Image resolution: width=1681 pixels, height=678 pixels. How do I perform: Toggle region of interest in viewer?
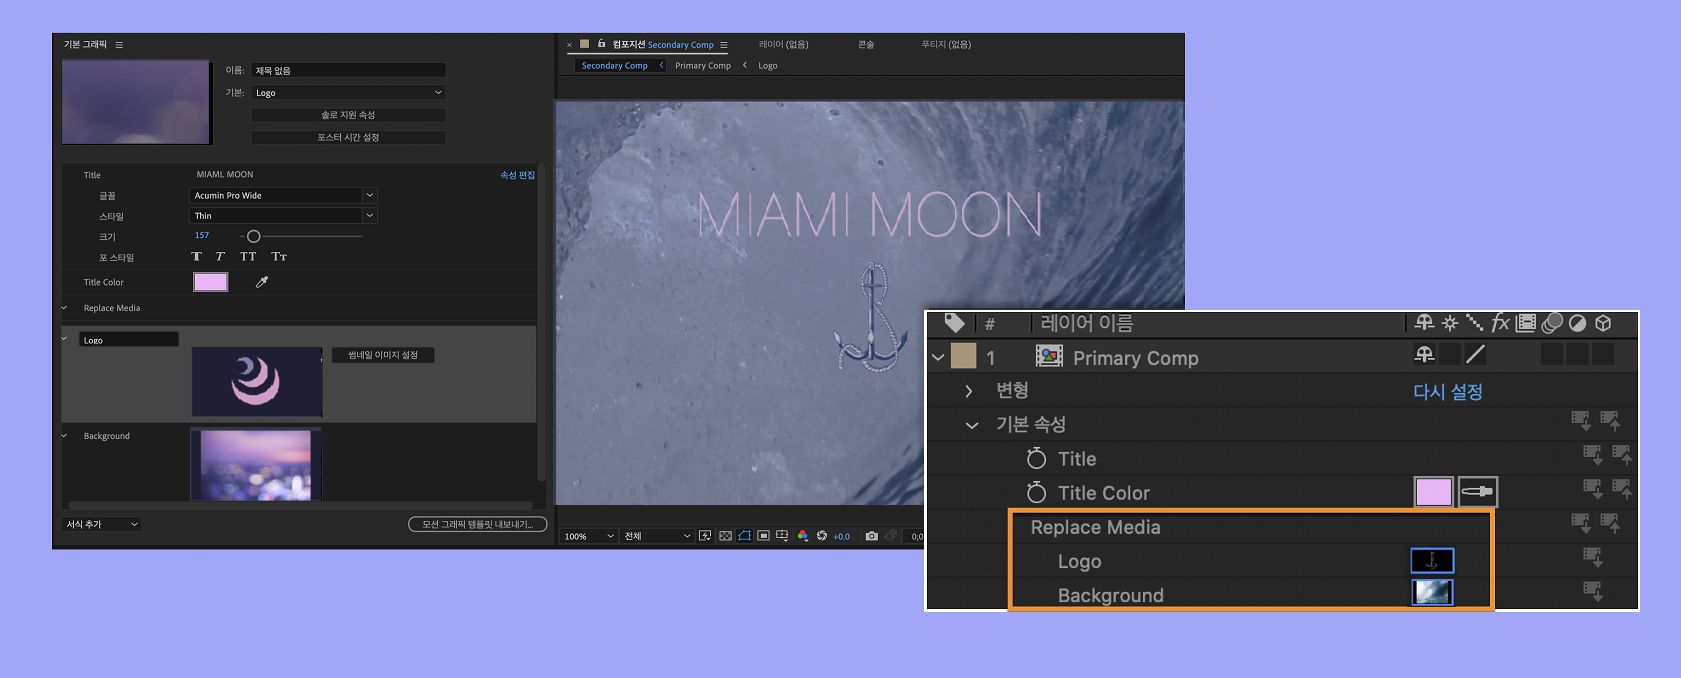coord(763,536)
